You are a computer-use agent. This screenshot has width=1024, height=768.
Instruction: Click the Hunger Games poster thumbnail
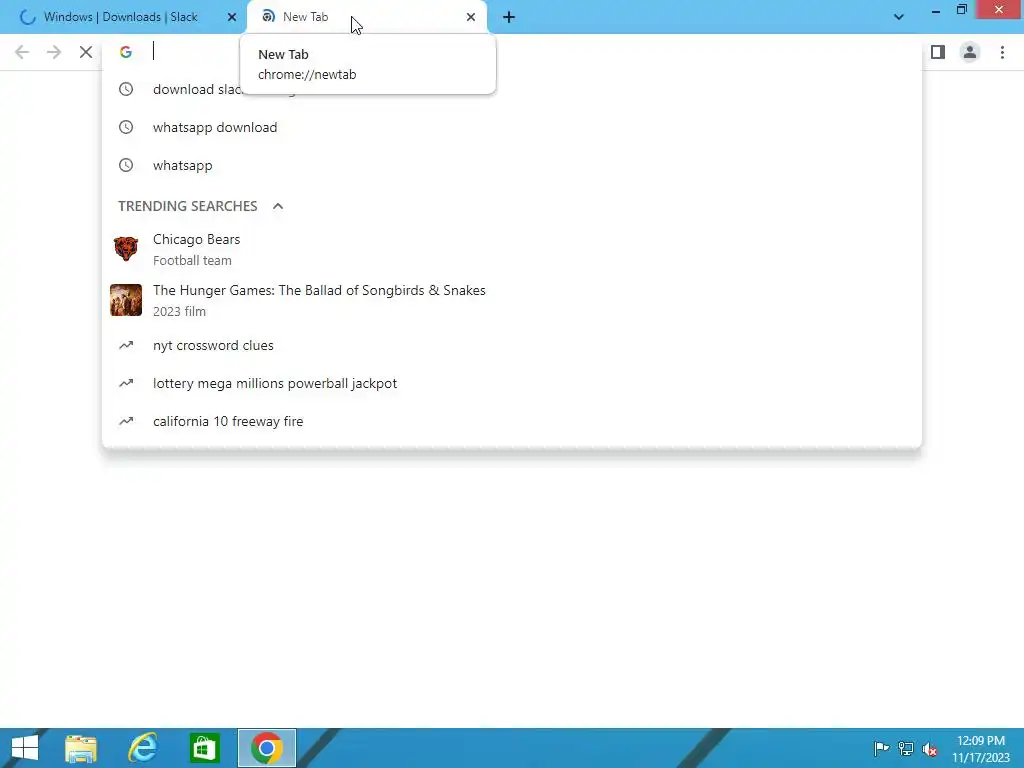[x=126, y=300]
